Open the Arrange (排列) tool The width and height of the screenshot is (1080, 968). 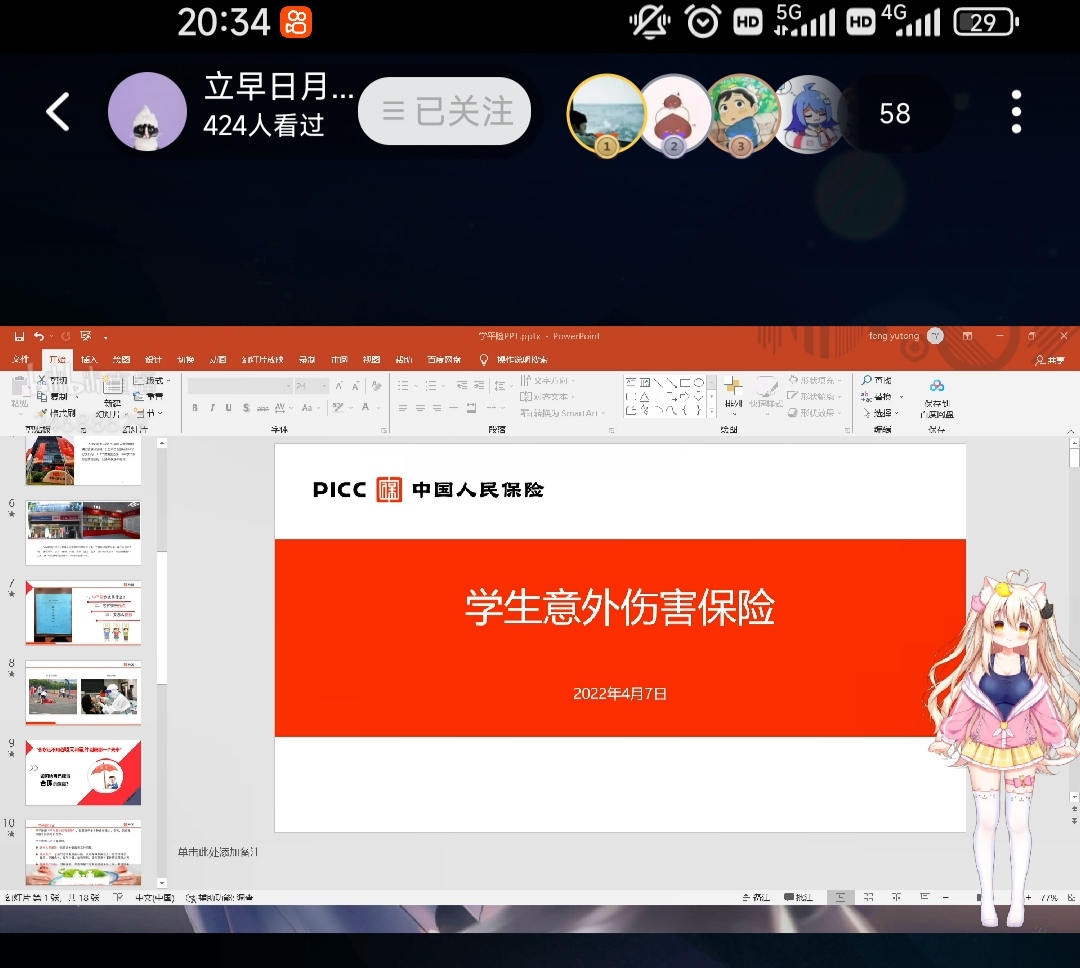[733, 390]
